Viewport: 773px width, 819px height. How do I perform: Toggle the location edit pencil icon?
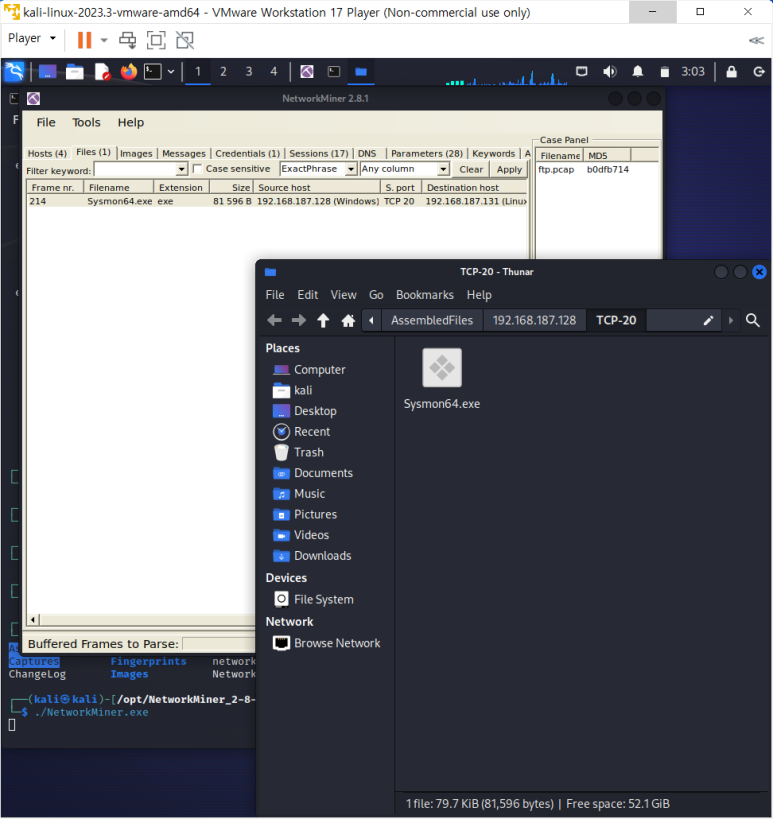[708, 320]
